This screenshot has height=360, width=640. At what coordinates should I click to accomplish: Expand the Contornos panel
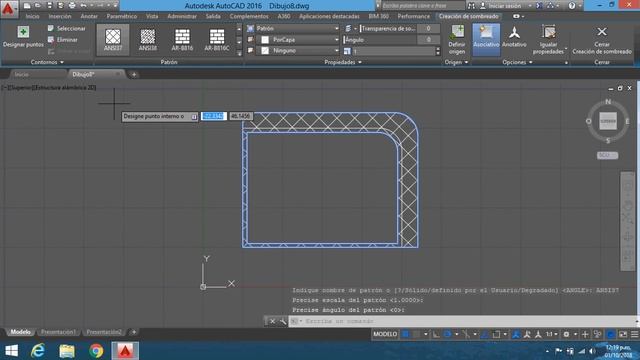47,62
